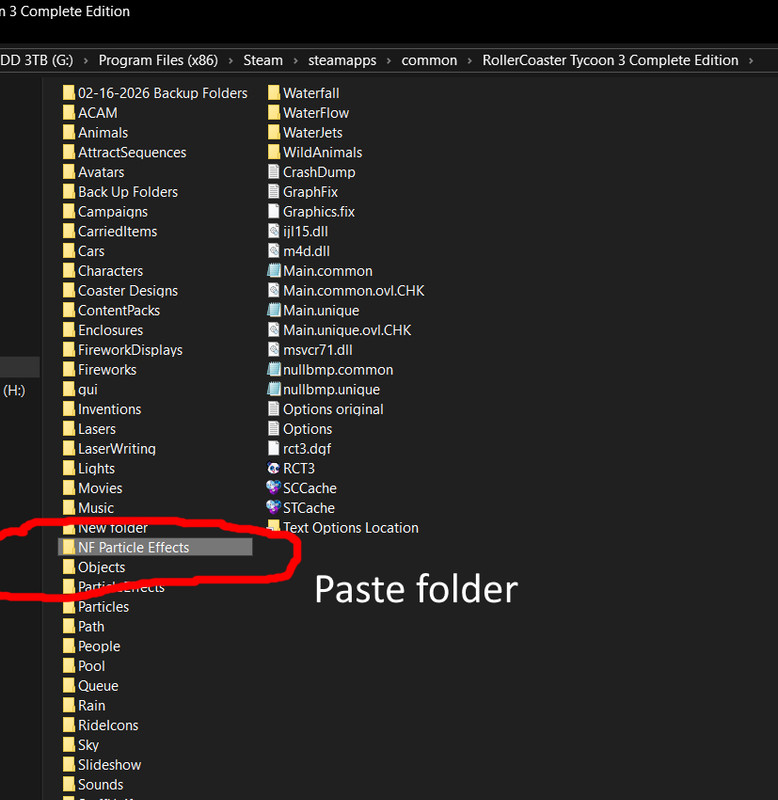Select the Cars folder name
This screenshot has height=800, width=778.
tap(91, 251)
